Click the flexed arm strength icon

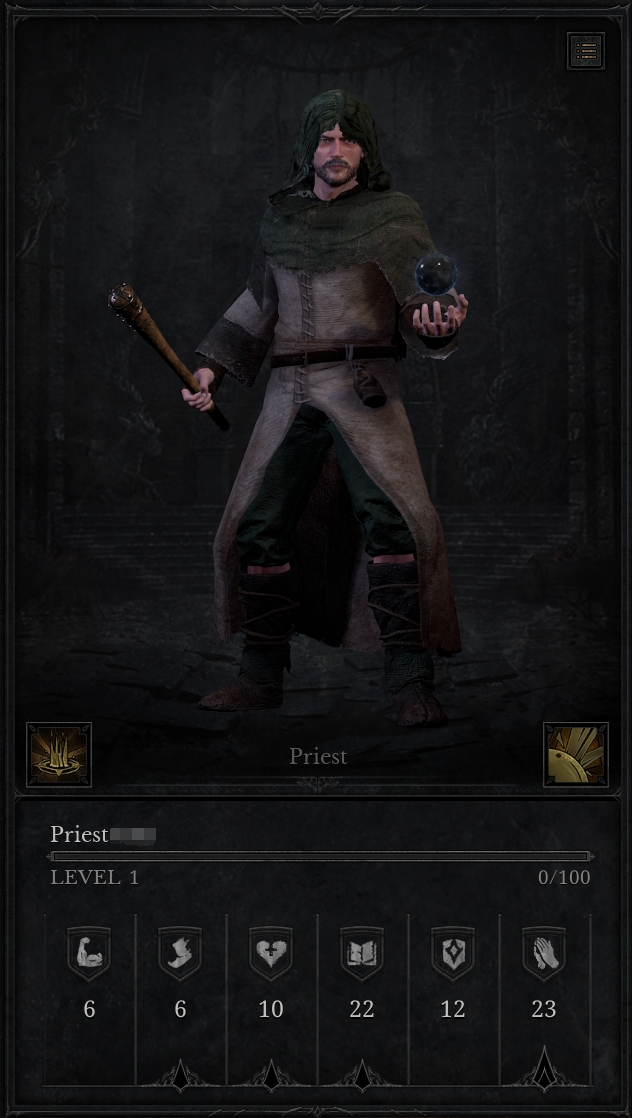tap(89, 953)
